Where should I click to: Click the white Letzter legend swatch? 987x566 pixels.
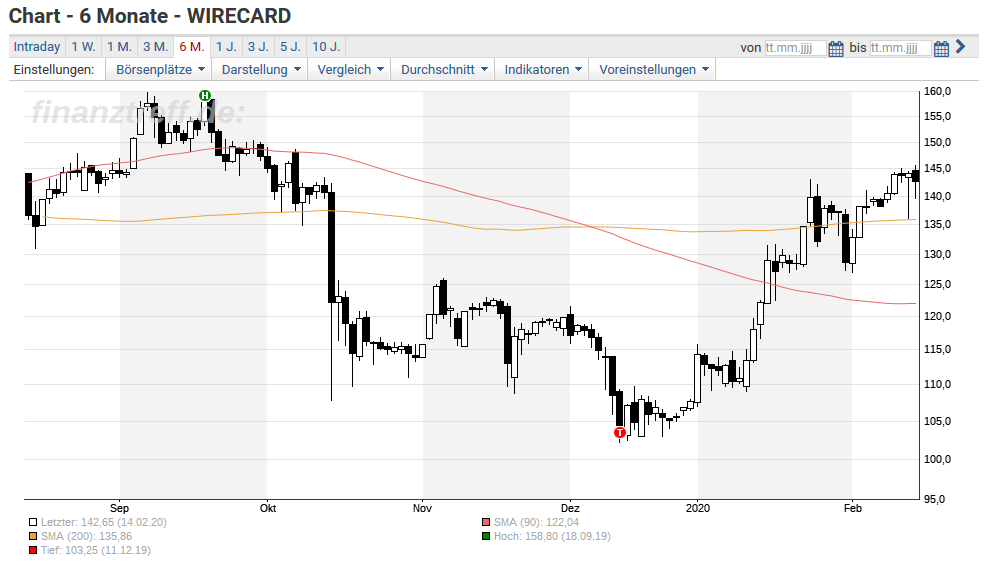pyautogui.click(x=33, y=522)
